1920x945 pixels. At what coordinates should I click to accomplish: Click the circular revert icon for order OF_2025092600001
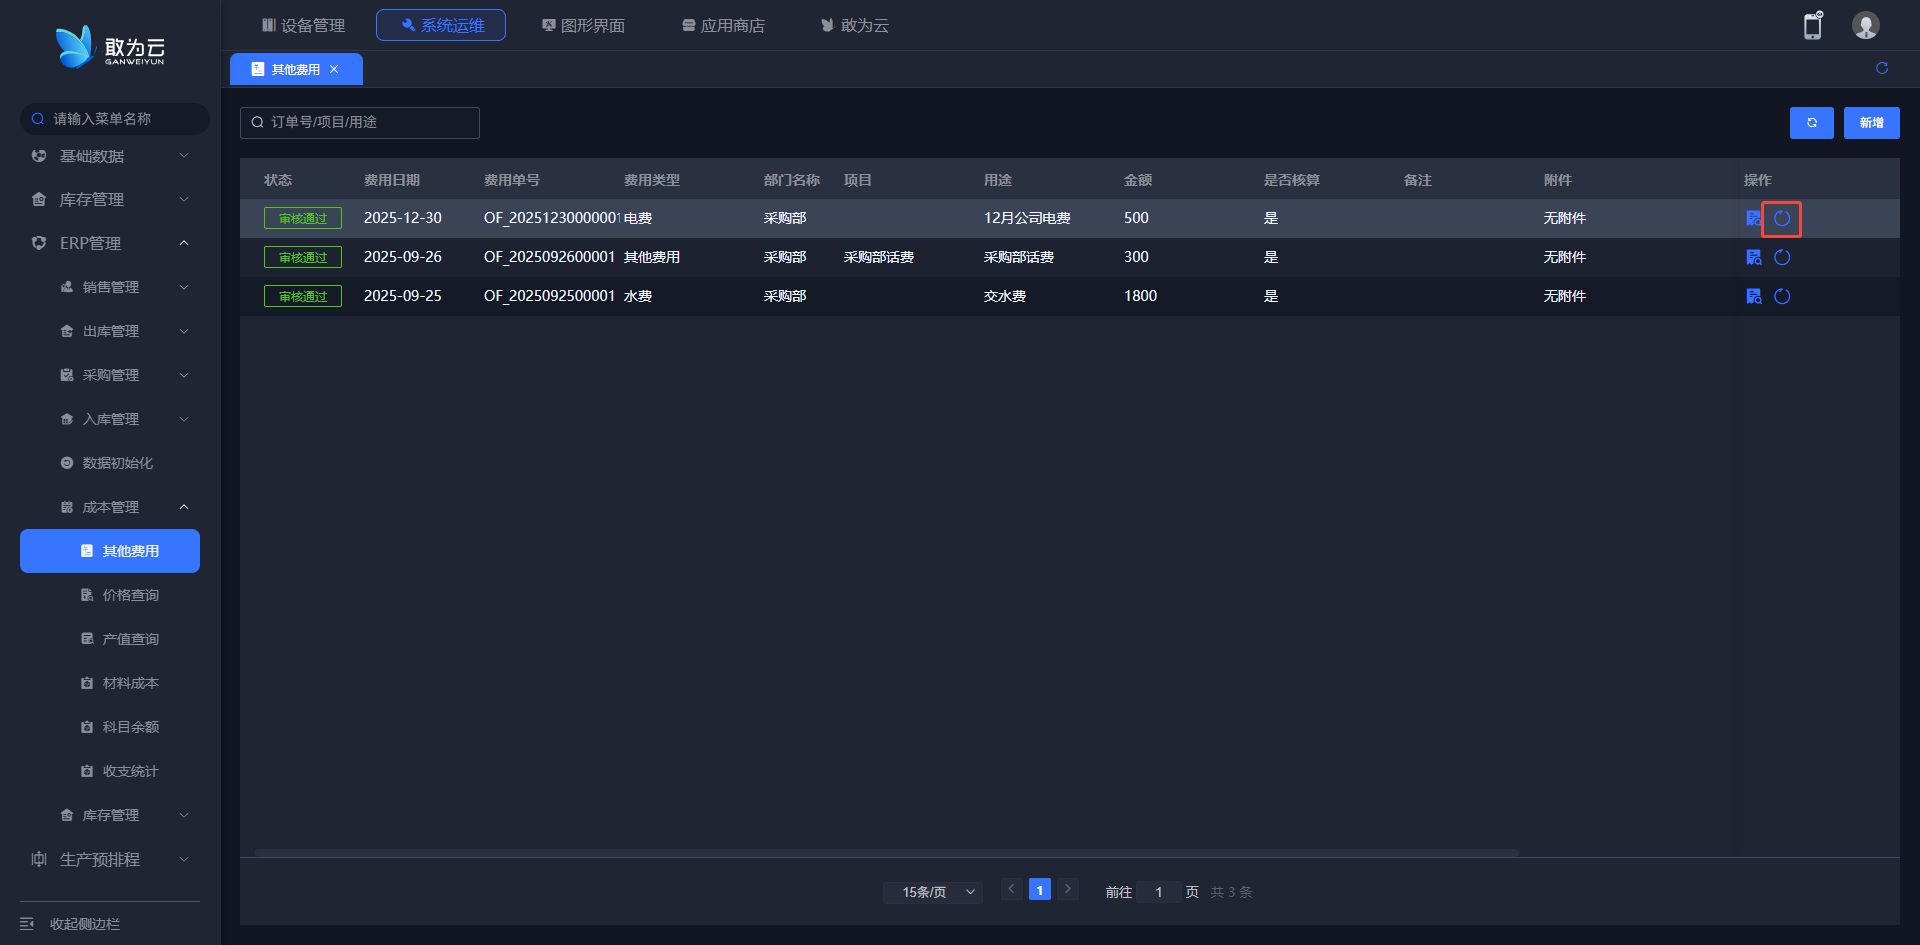1782,257
